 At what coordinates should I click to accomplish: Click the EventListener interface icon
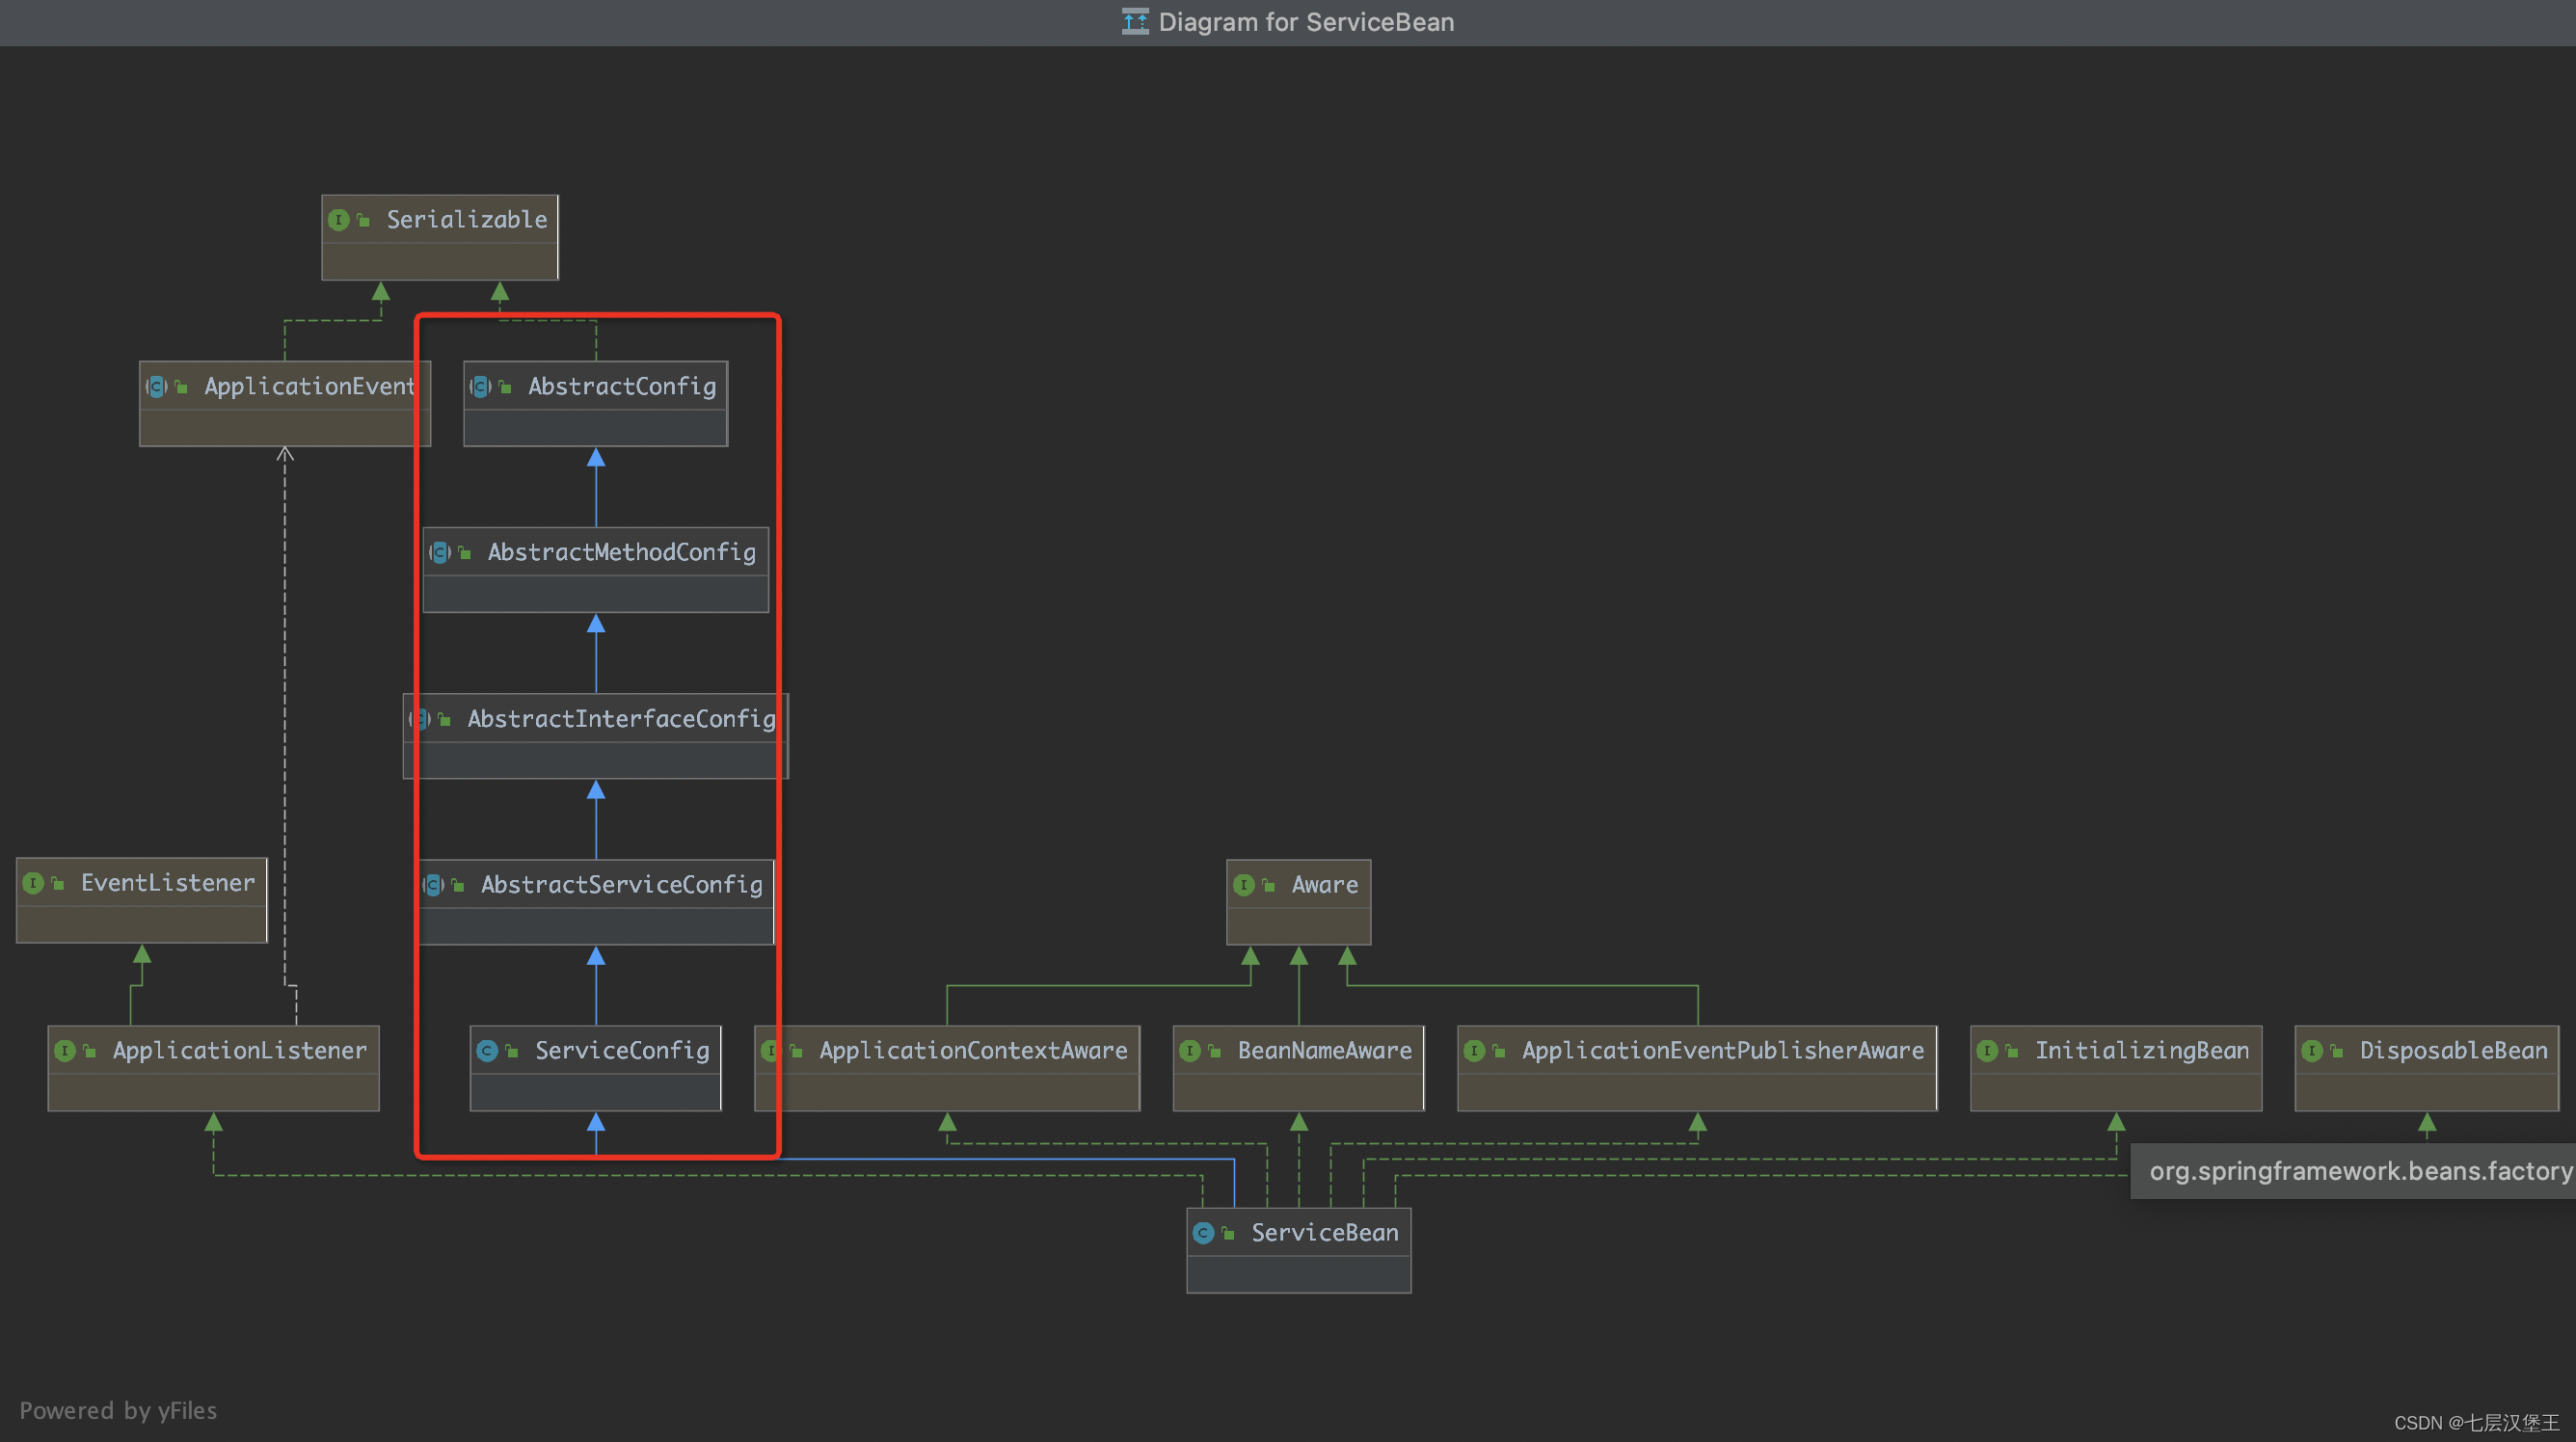coord(33,883)
